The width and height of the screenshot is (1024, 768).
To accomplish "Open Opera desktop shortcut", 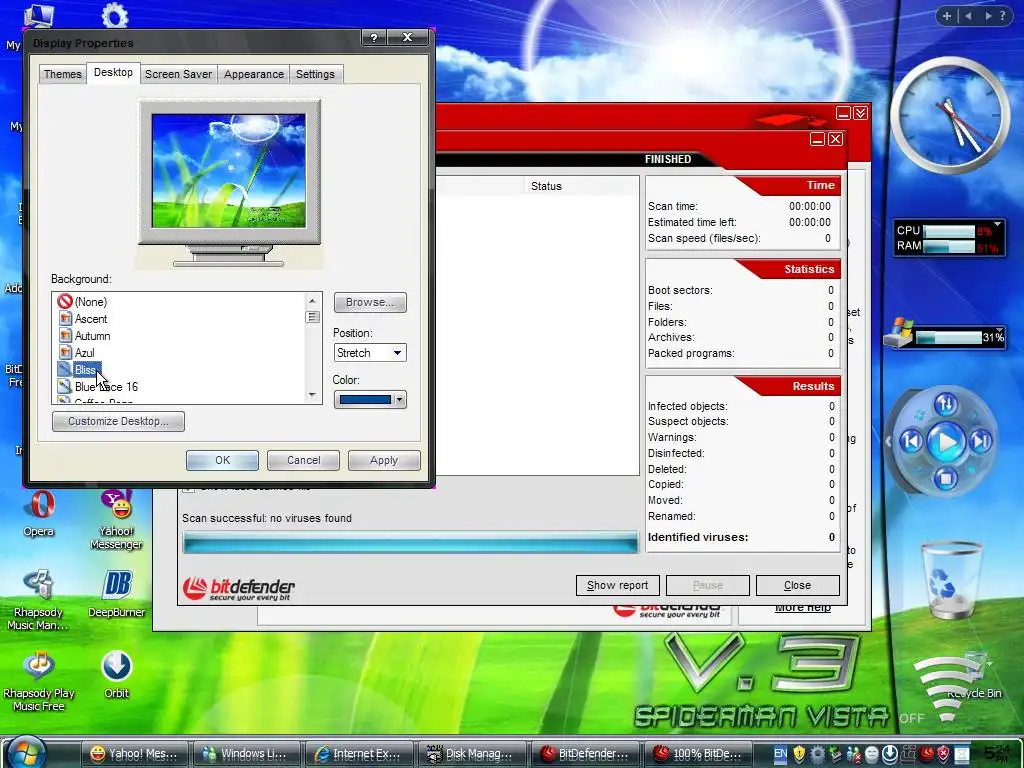I will coord(39,514).
